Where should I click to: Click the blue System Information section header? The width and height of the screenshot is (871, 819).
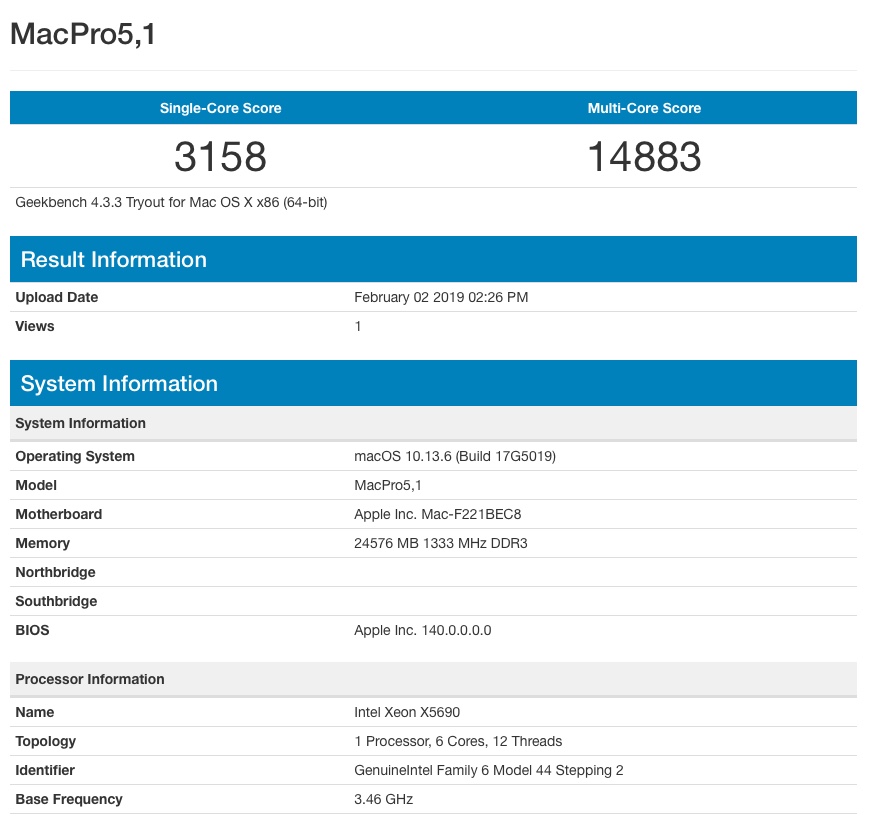click(x=433, y=383)
